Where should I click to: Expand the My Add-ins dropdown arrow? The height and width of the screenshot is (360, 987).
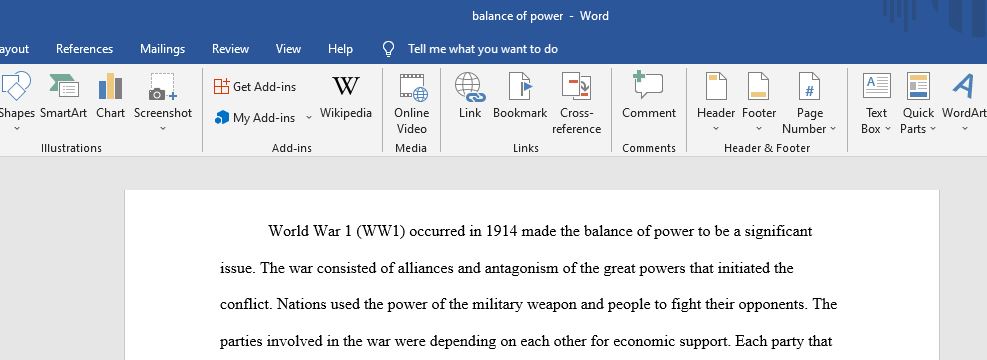pos(308,118)
